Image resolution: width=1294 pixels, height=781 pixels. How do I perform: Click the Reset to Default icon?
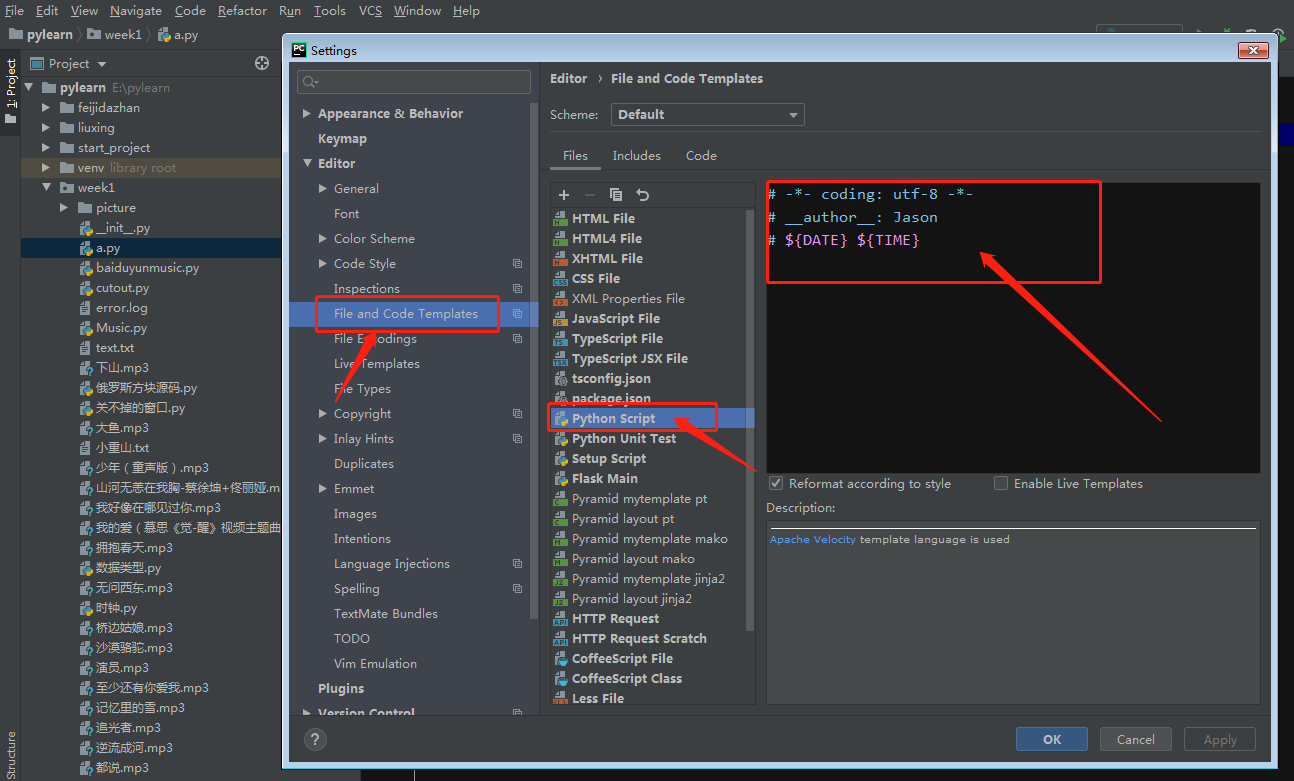pyautogui.click(x=643, y=195)
